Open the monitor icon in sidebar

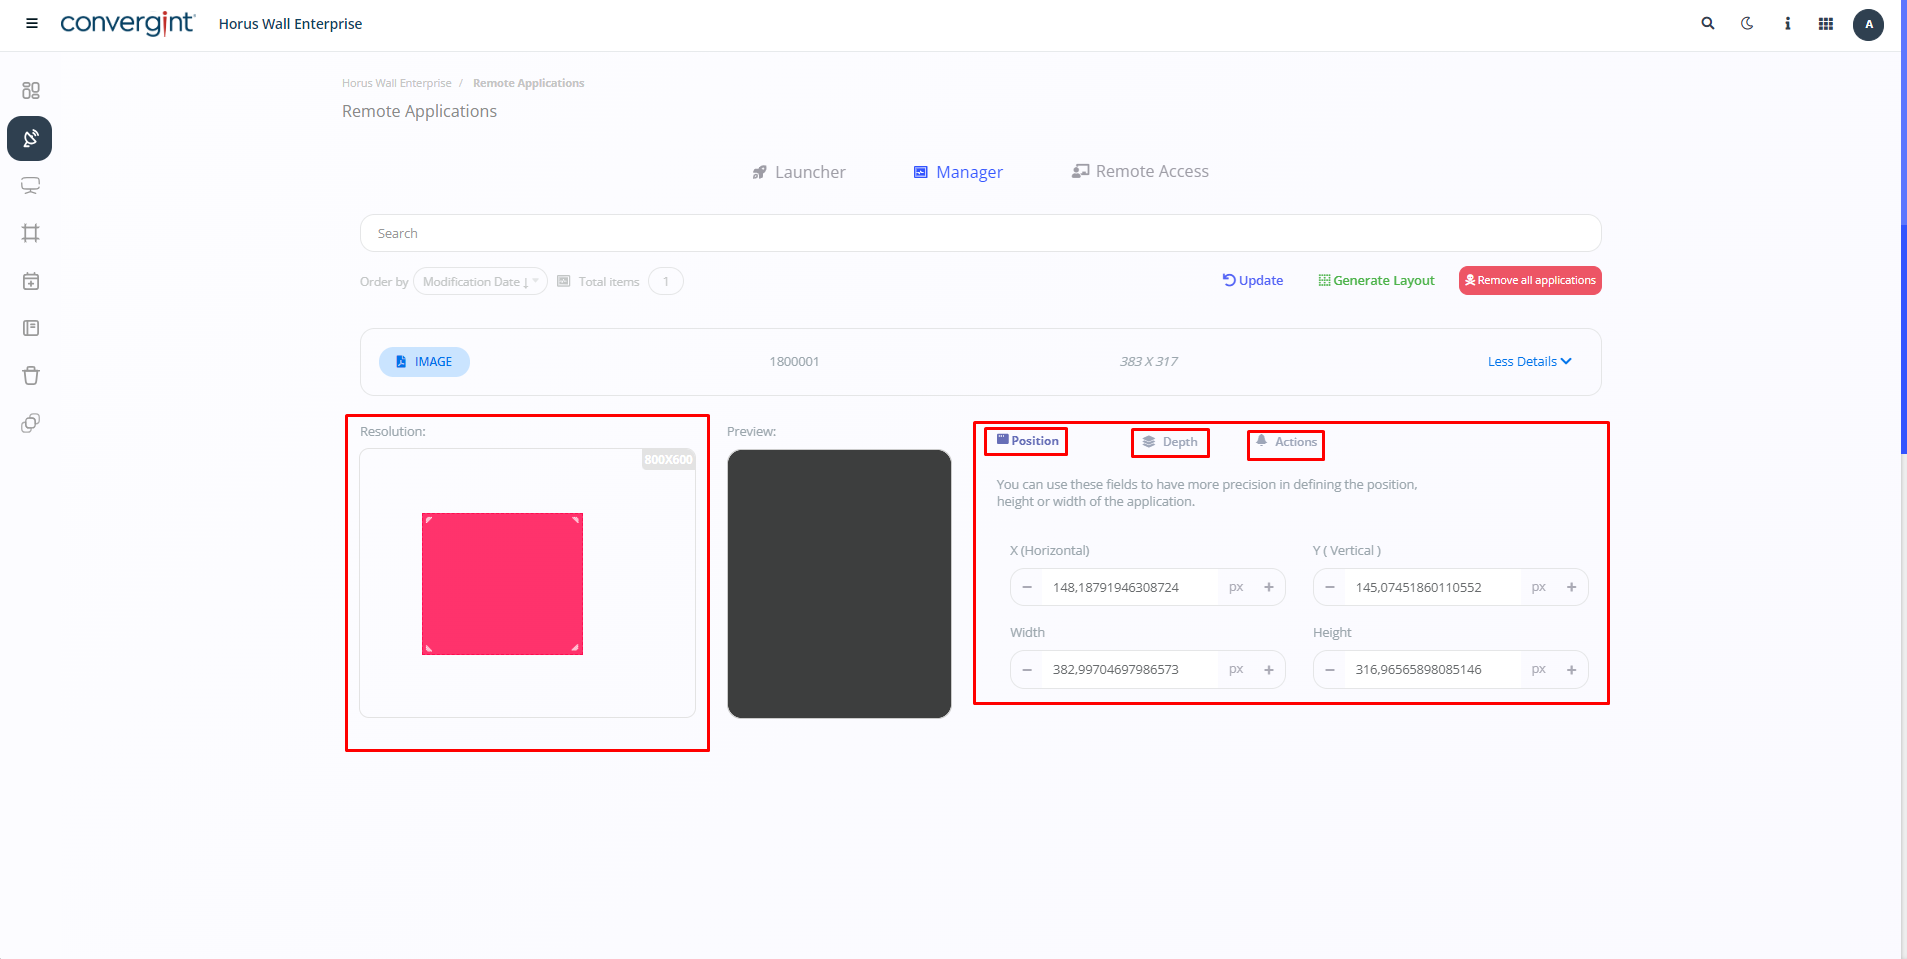point(31,186)
